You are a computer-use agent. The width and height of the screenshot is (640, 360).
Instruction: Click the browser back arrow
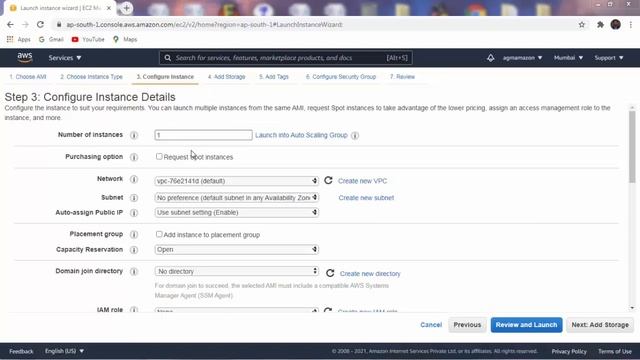(10, 24)
